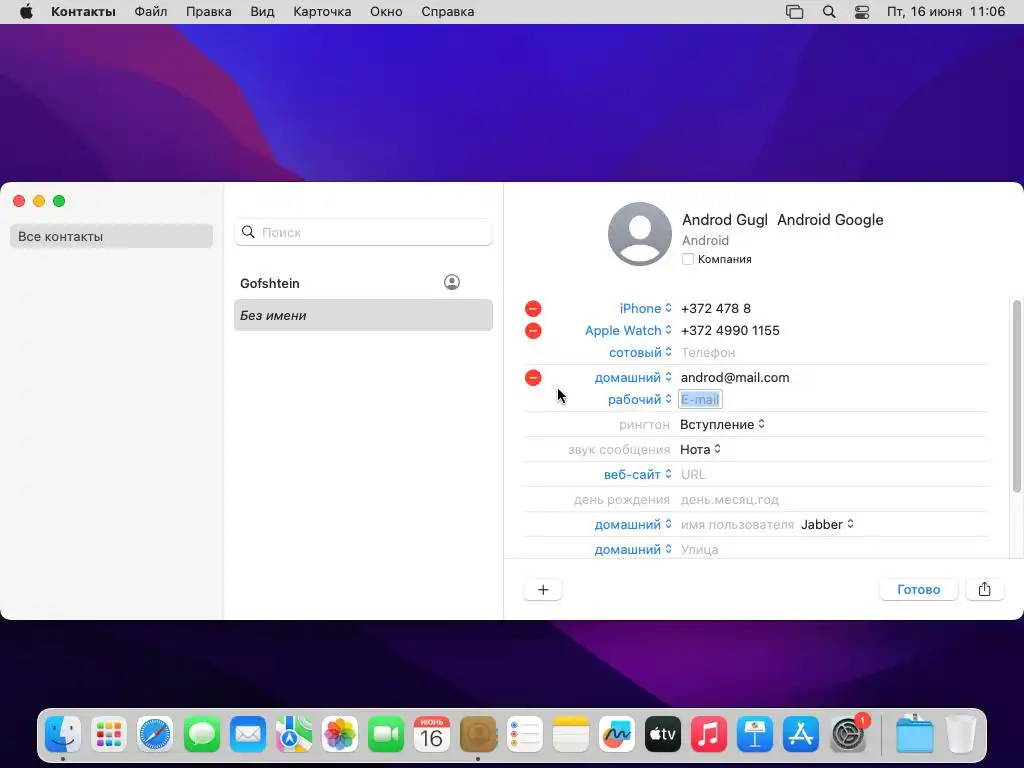The height and width of the screenshot is (768, 1024).
Task: Open Maps from the Dock
Action: pyautogui.click(x=293, y=734)
